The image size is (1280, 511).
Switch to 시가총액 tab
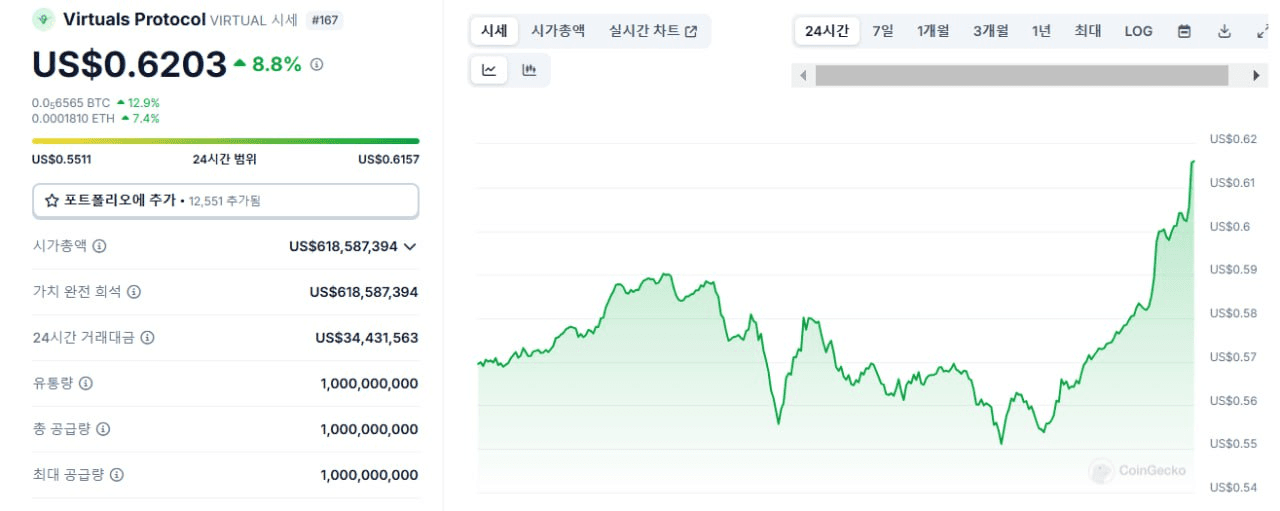click(x=558, y=31)
